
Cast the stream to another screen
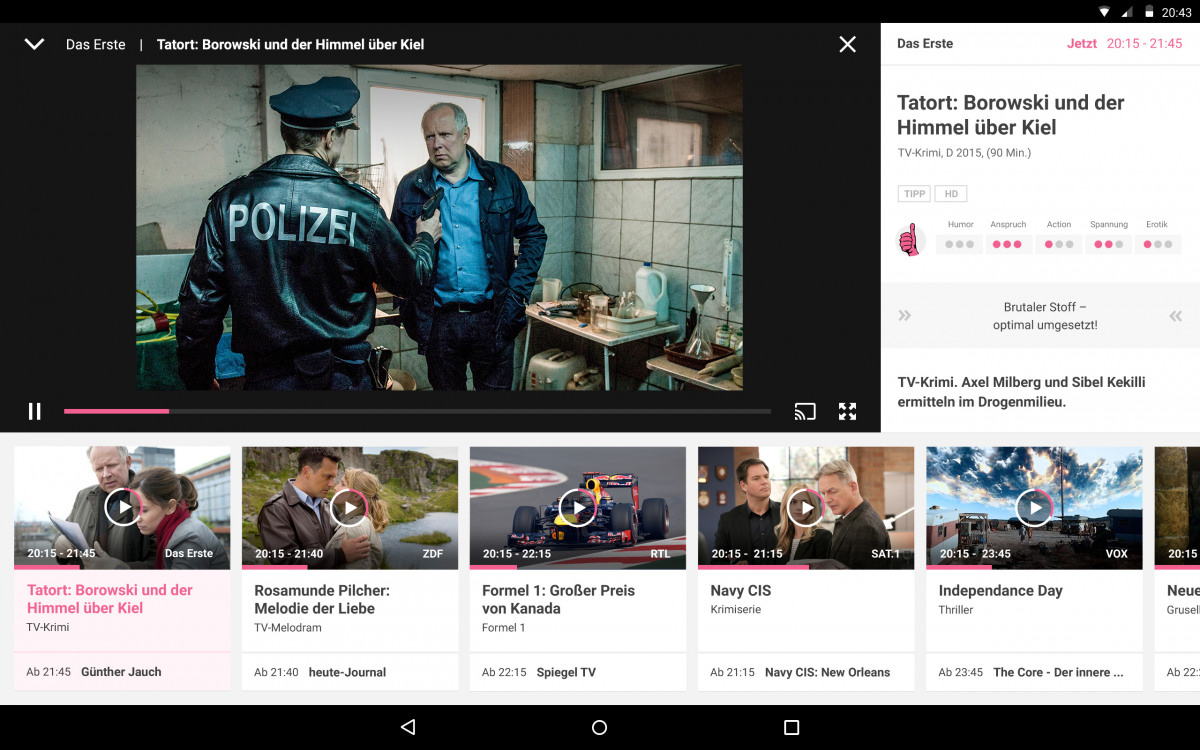tap(805, 411)
